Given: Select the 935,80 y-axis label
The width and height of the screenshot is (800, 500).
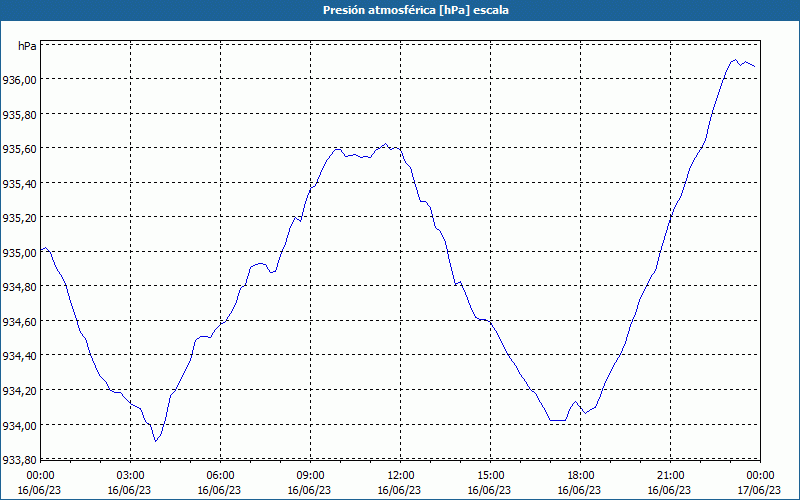Looking at the screenshot, I should [x=19, y=114].
